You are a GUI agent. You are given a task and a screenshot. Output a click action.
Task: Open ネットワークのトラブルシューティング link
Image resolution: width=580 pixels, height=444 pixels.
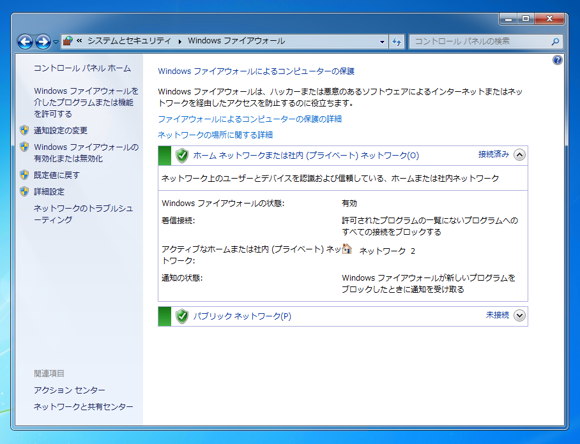click(83, 214)
